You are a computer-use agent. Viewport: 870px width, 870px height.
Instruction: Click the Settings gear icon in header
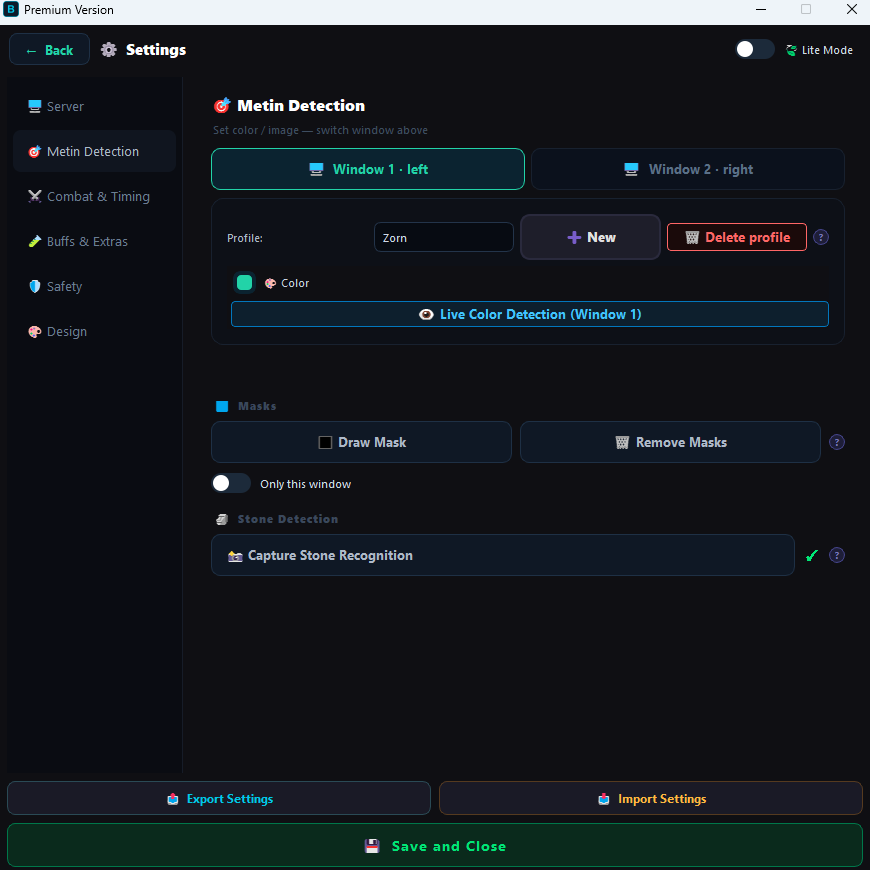[x=109, y=50]
